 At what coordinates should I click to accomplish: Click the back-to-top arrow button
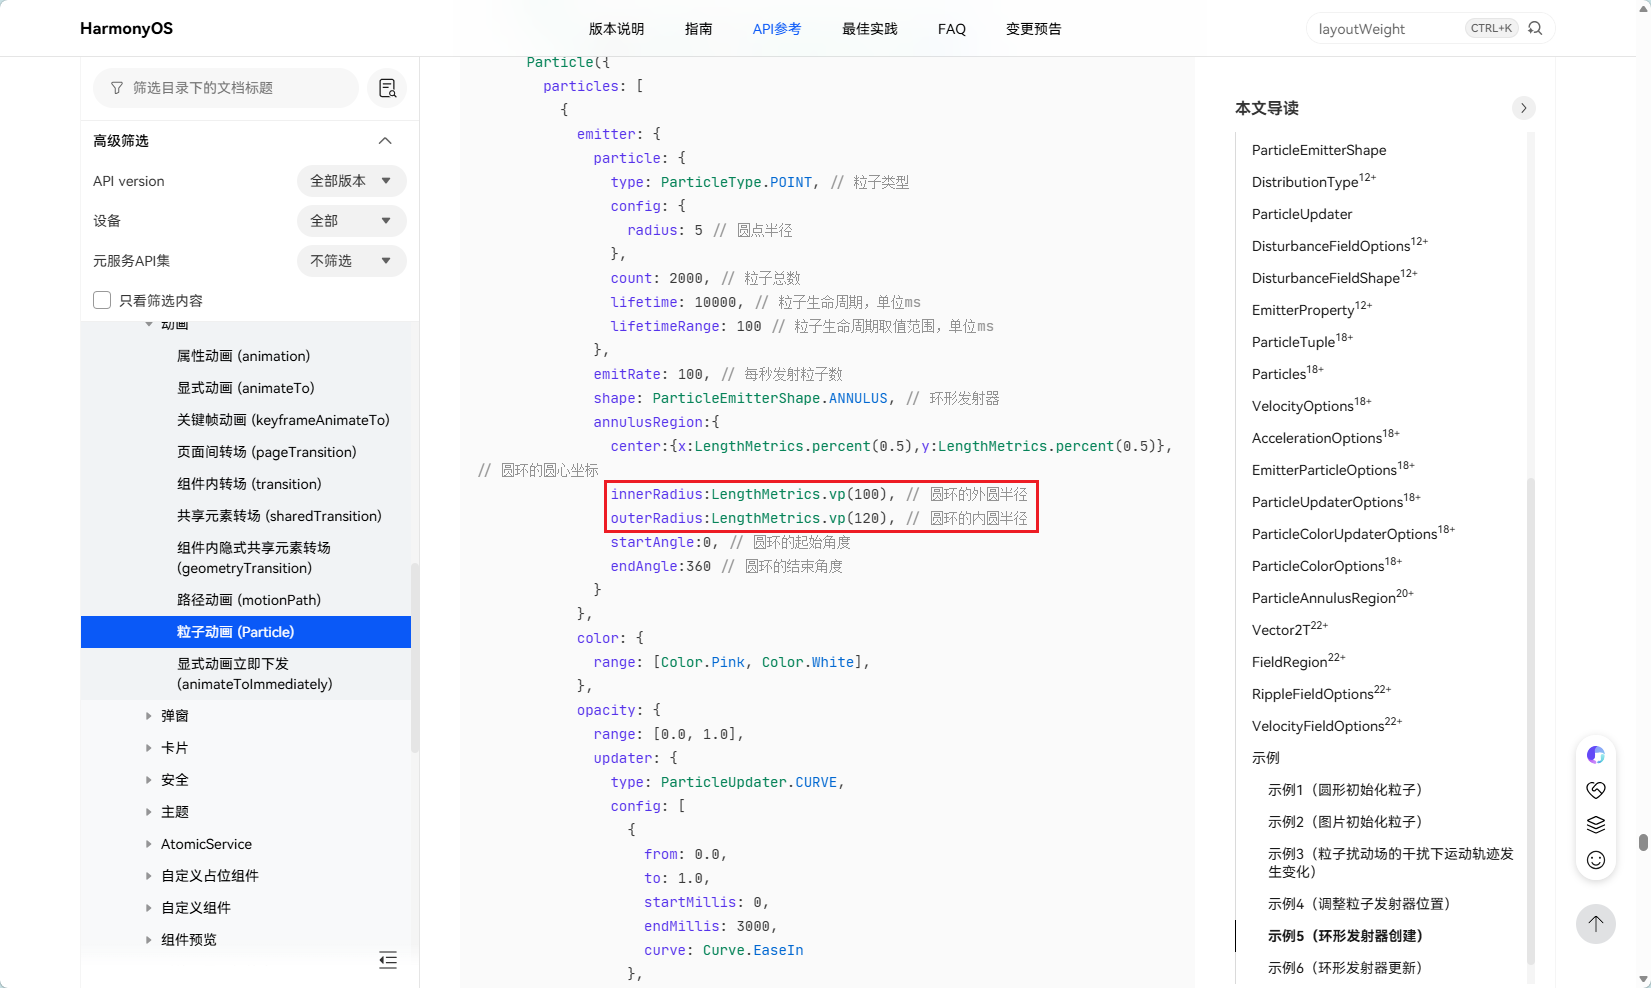click(1596, 923)
